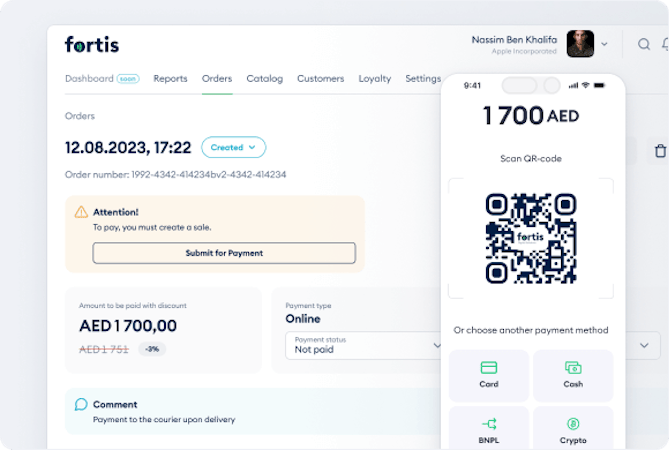The height and width of the screenshot is (450, 669).
Task: Open the Orders tab
Action: coord(217,78)
